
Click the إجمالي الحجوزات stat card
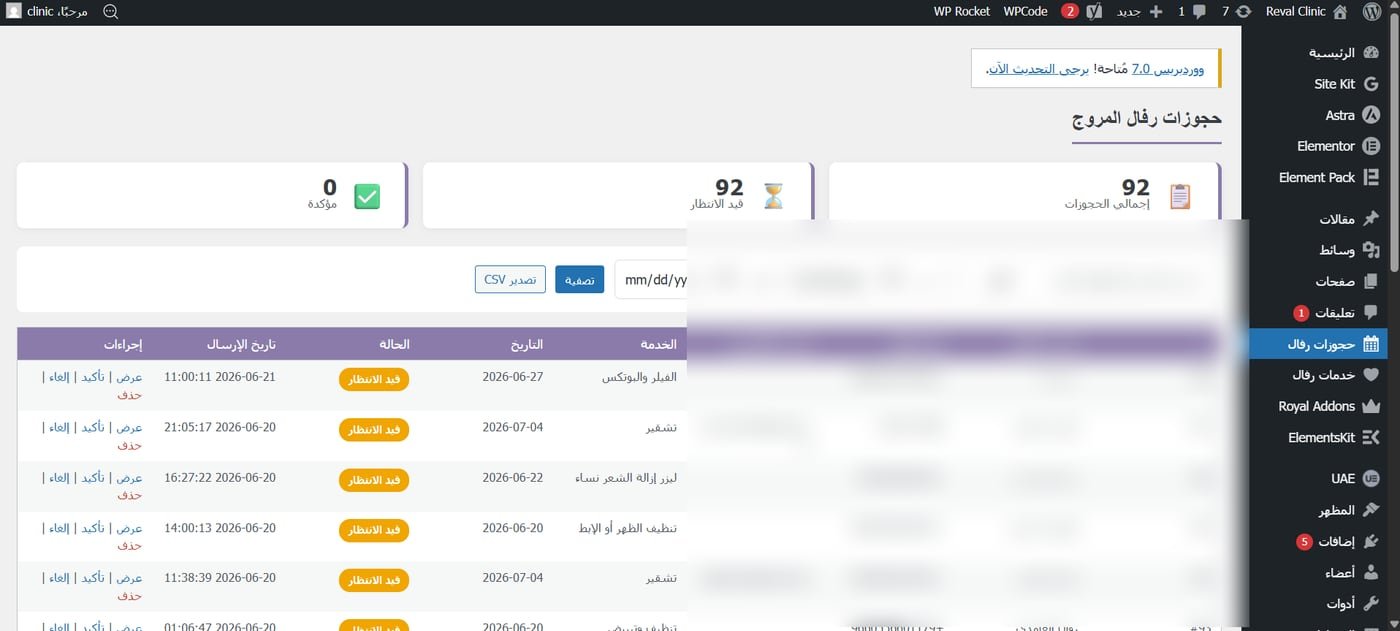pos(1025,195)
